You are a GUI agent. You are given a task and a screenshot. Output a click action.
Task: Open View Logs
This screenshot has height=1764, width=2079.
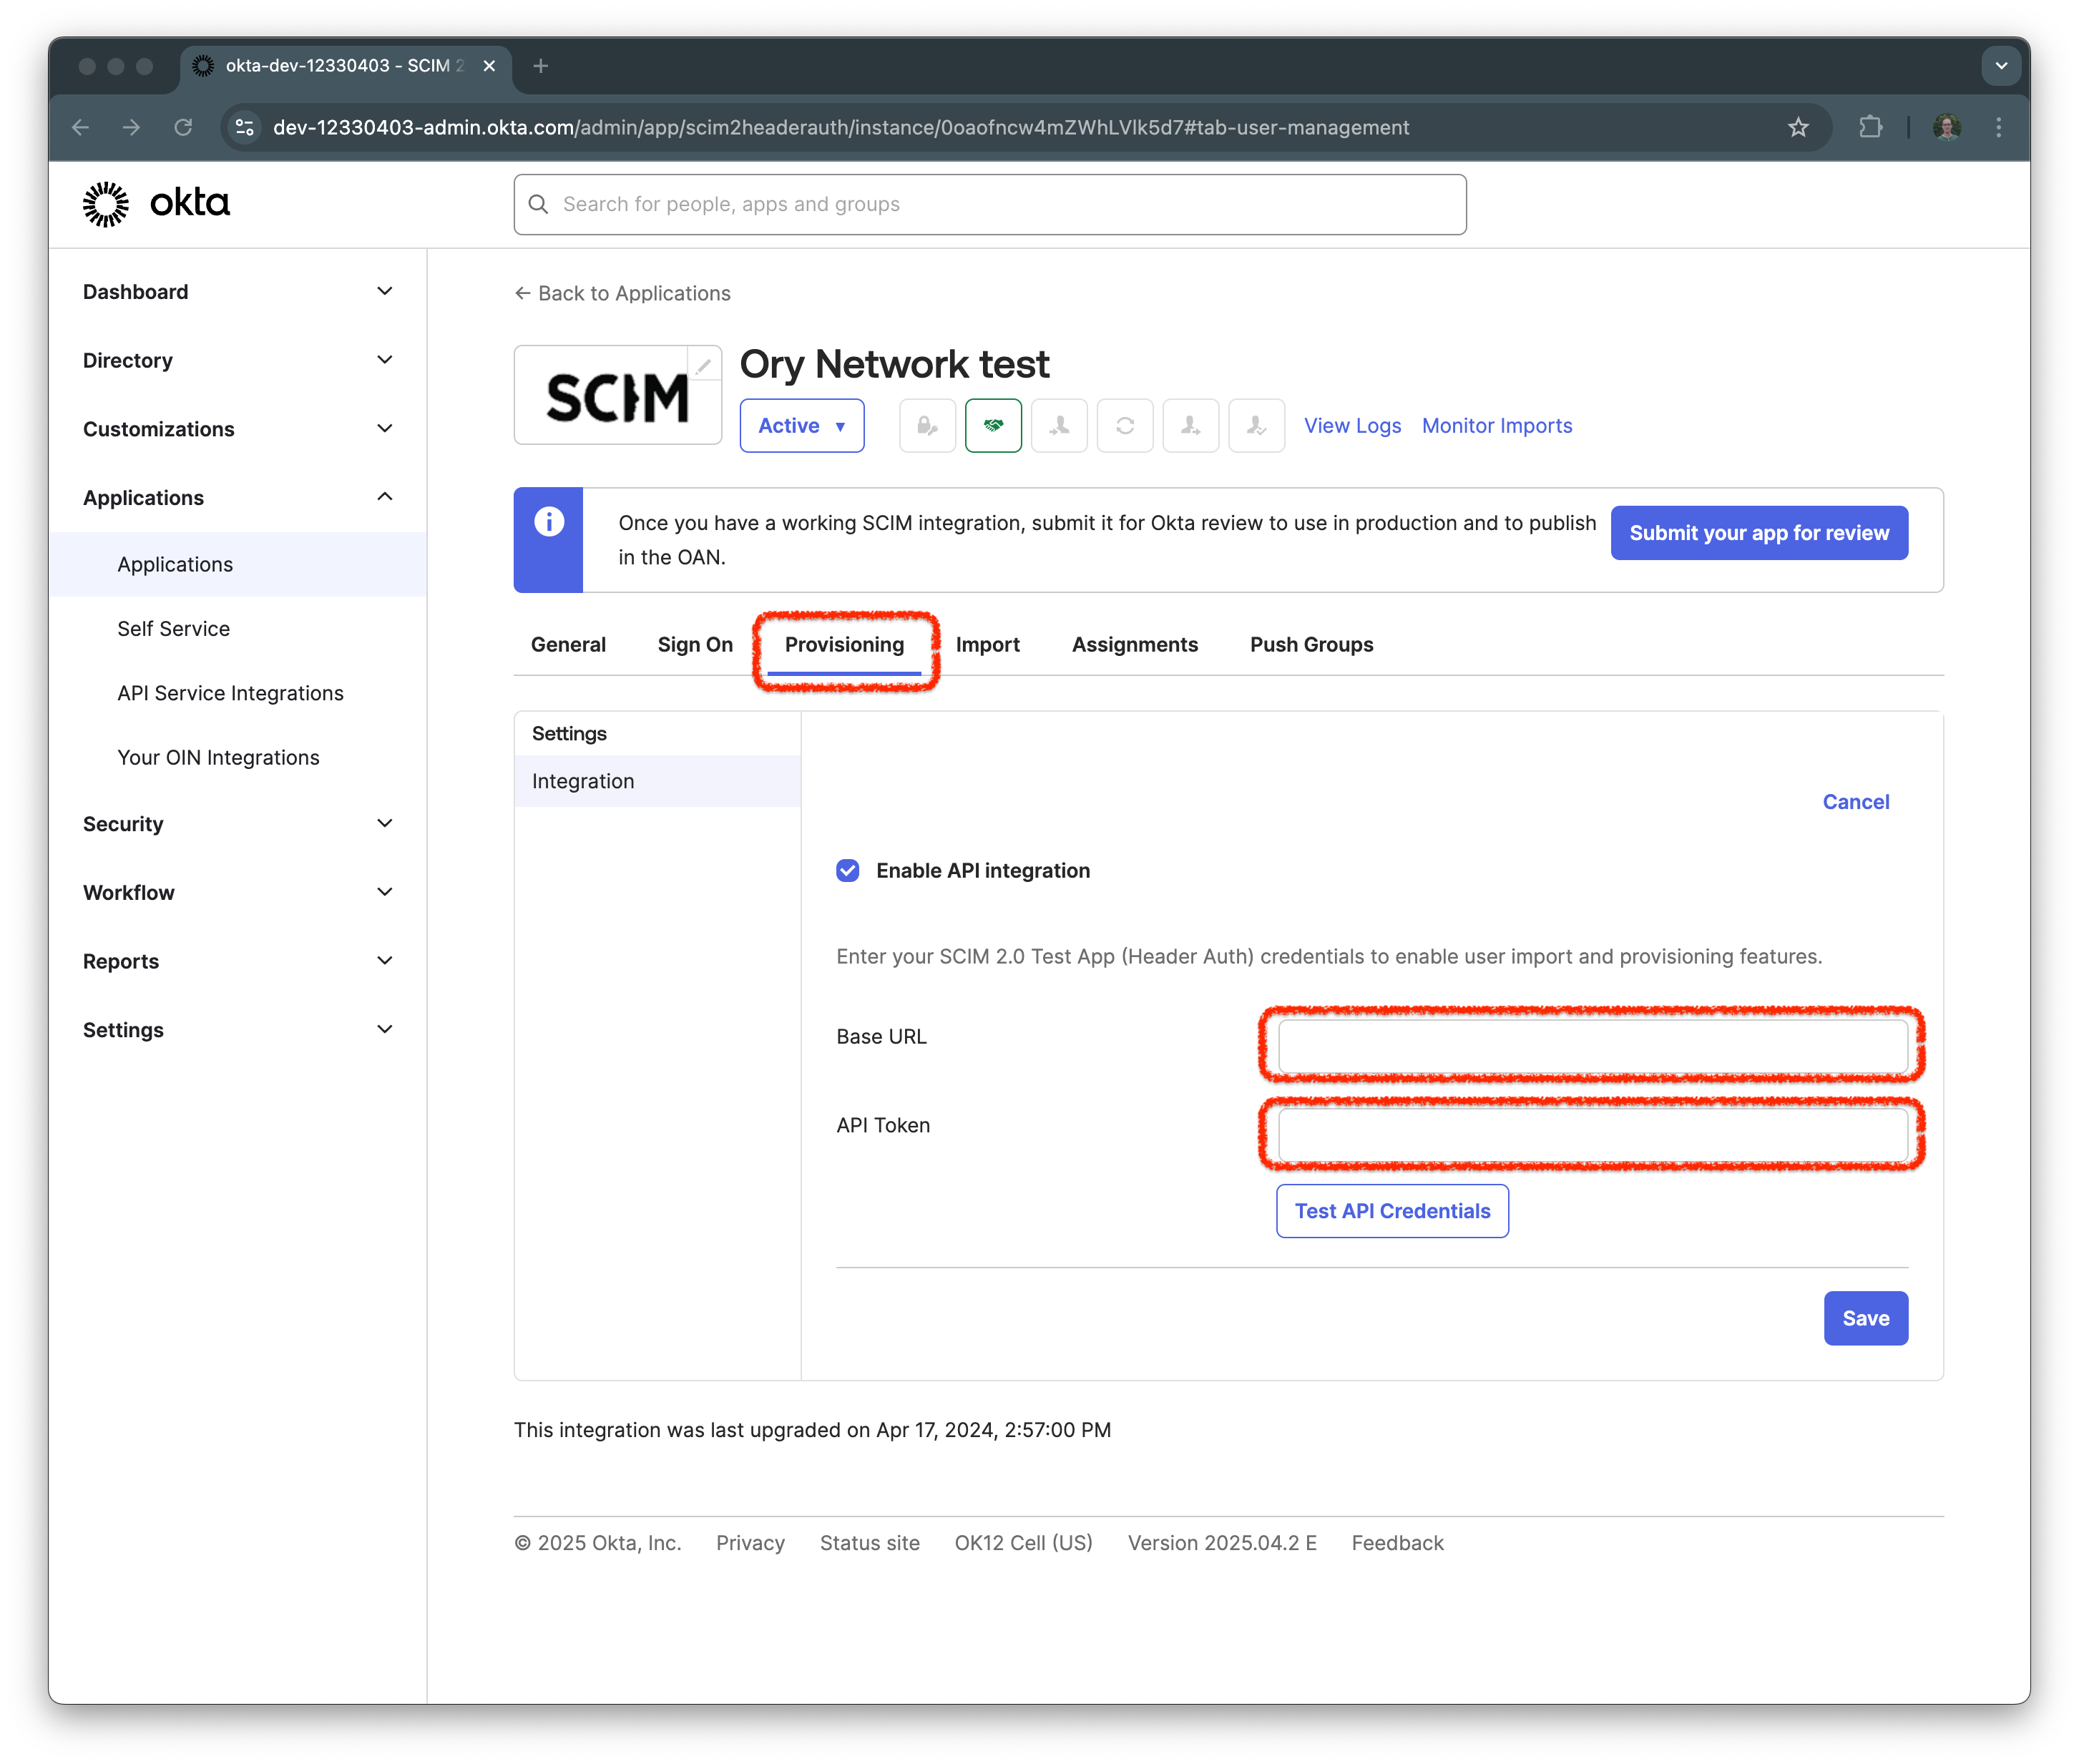click(x=1352, y=425)
